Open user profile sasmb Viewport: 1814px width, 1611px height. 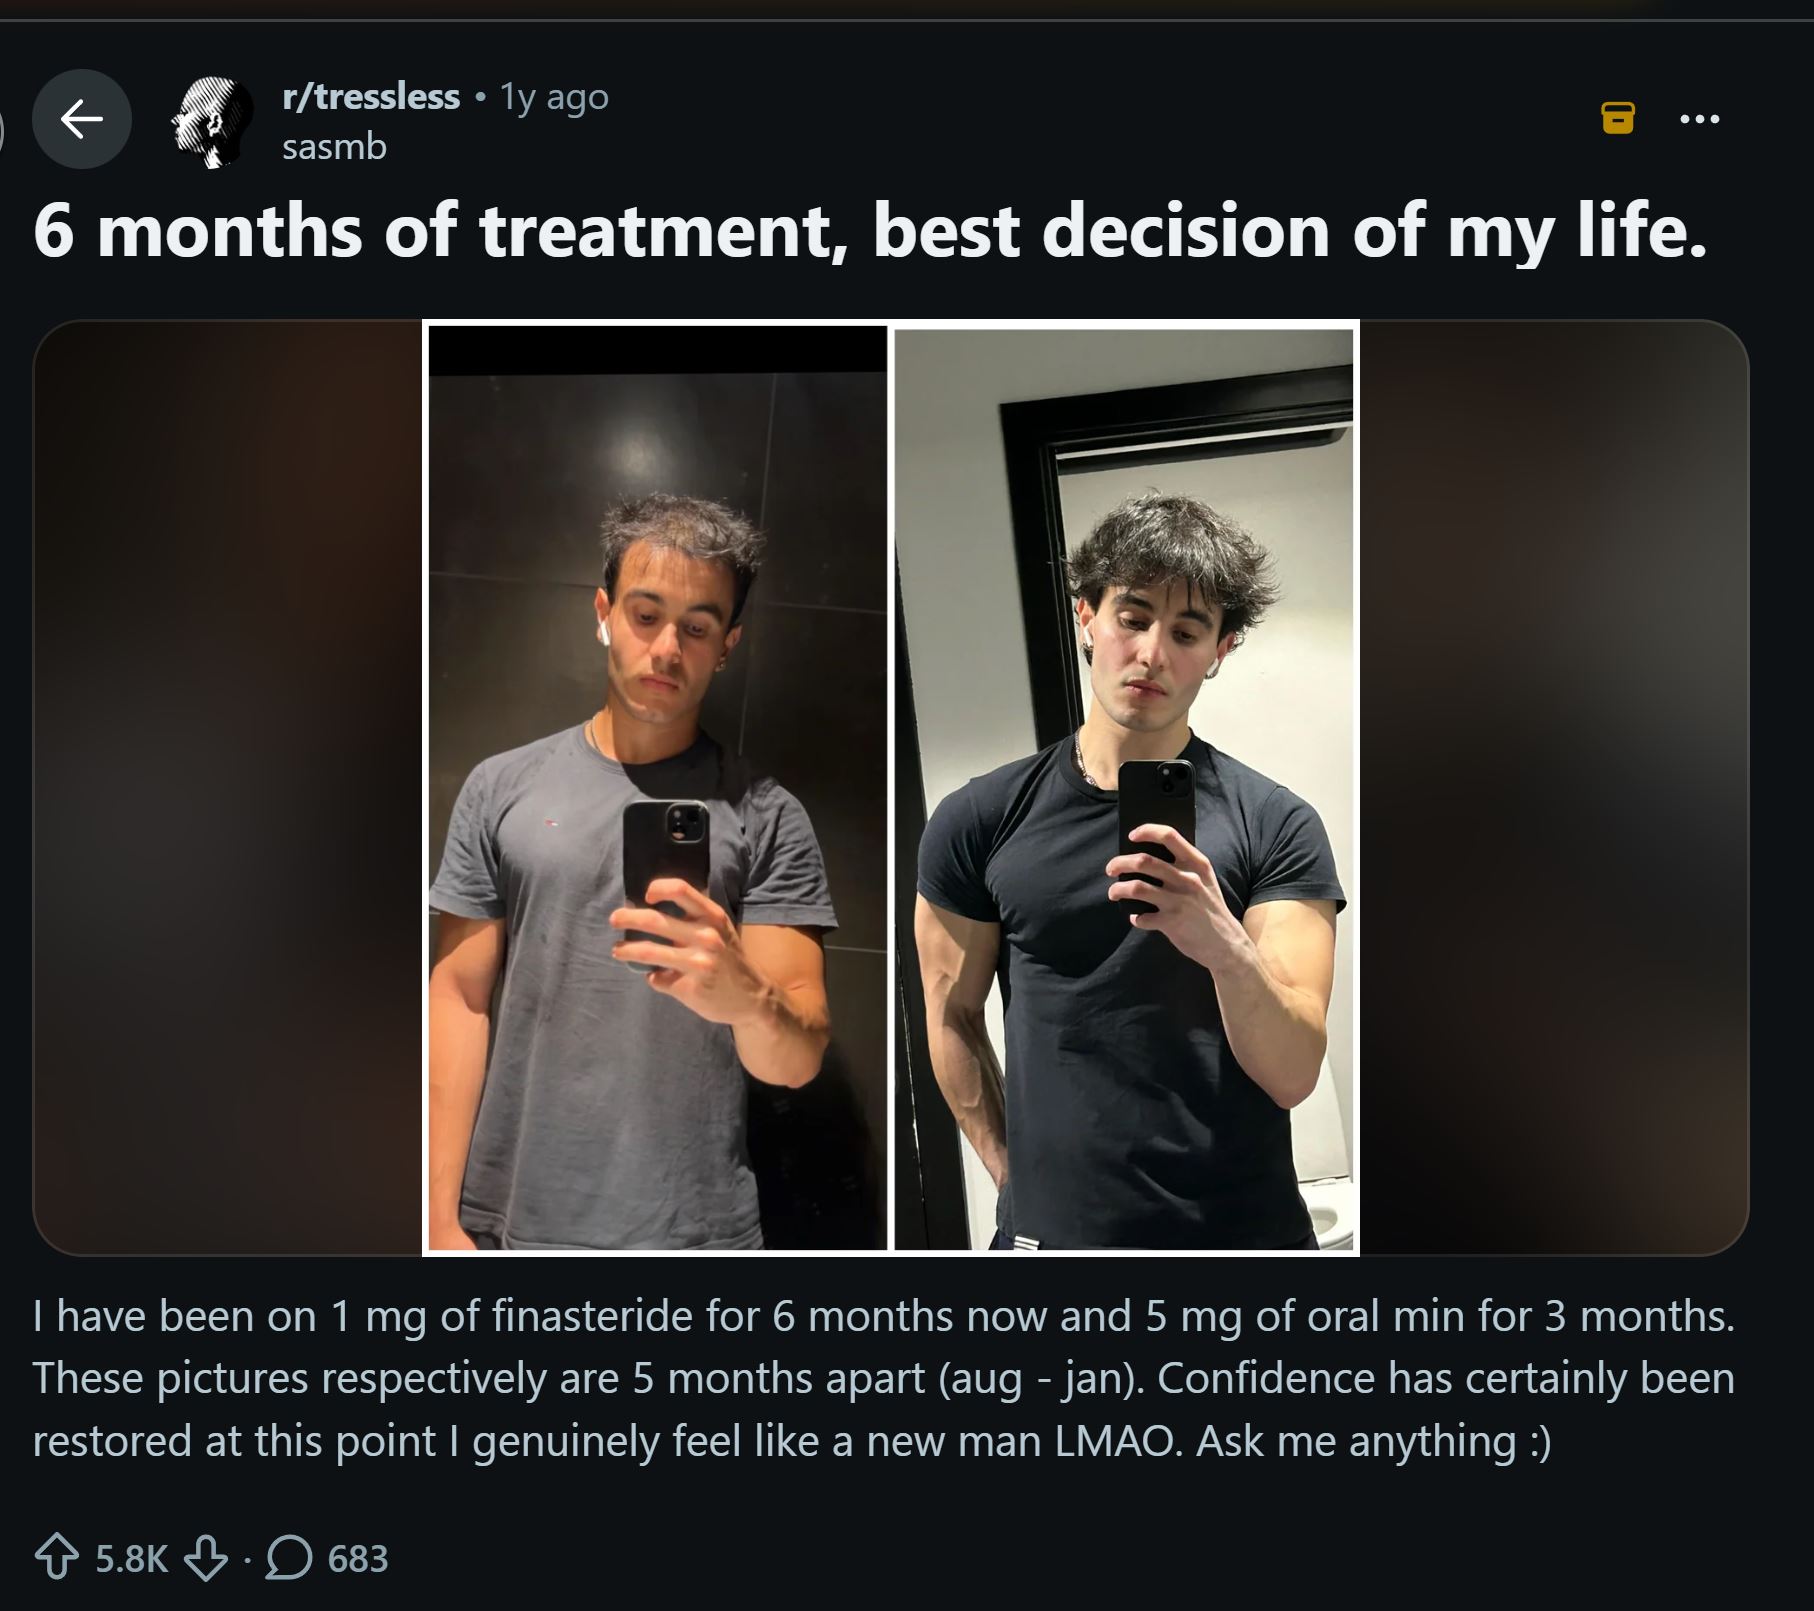[x=334, y=147]
